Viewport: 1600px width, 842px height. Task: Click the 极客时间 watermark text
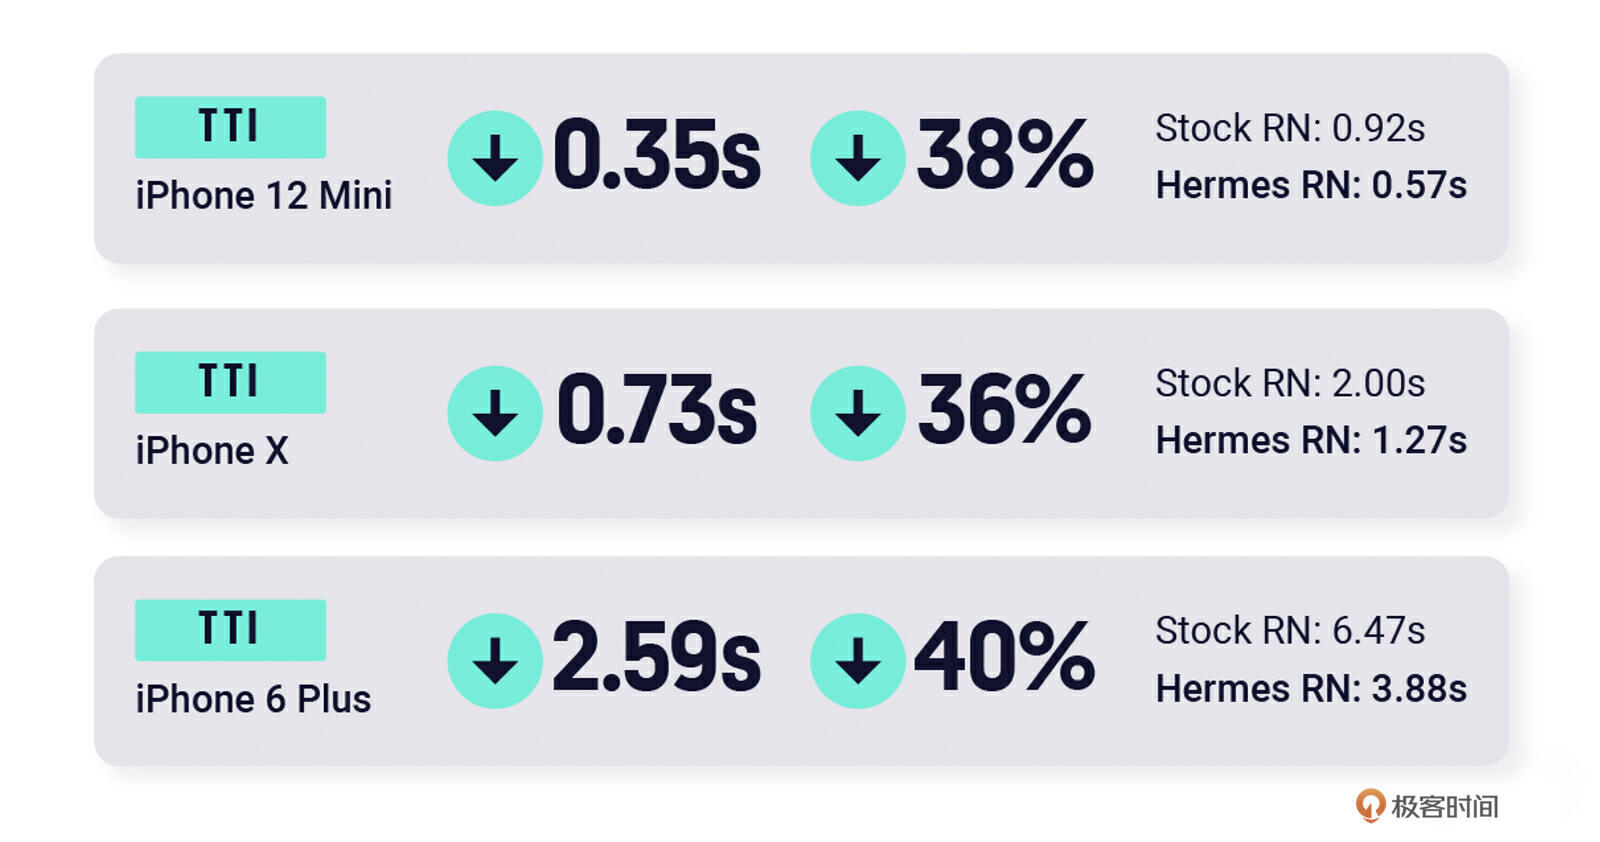click(1444, 806)
